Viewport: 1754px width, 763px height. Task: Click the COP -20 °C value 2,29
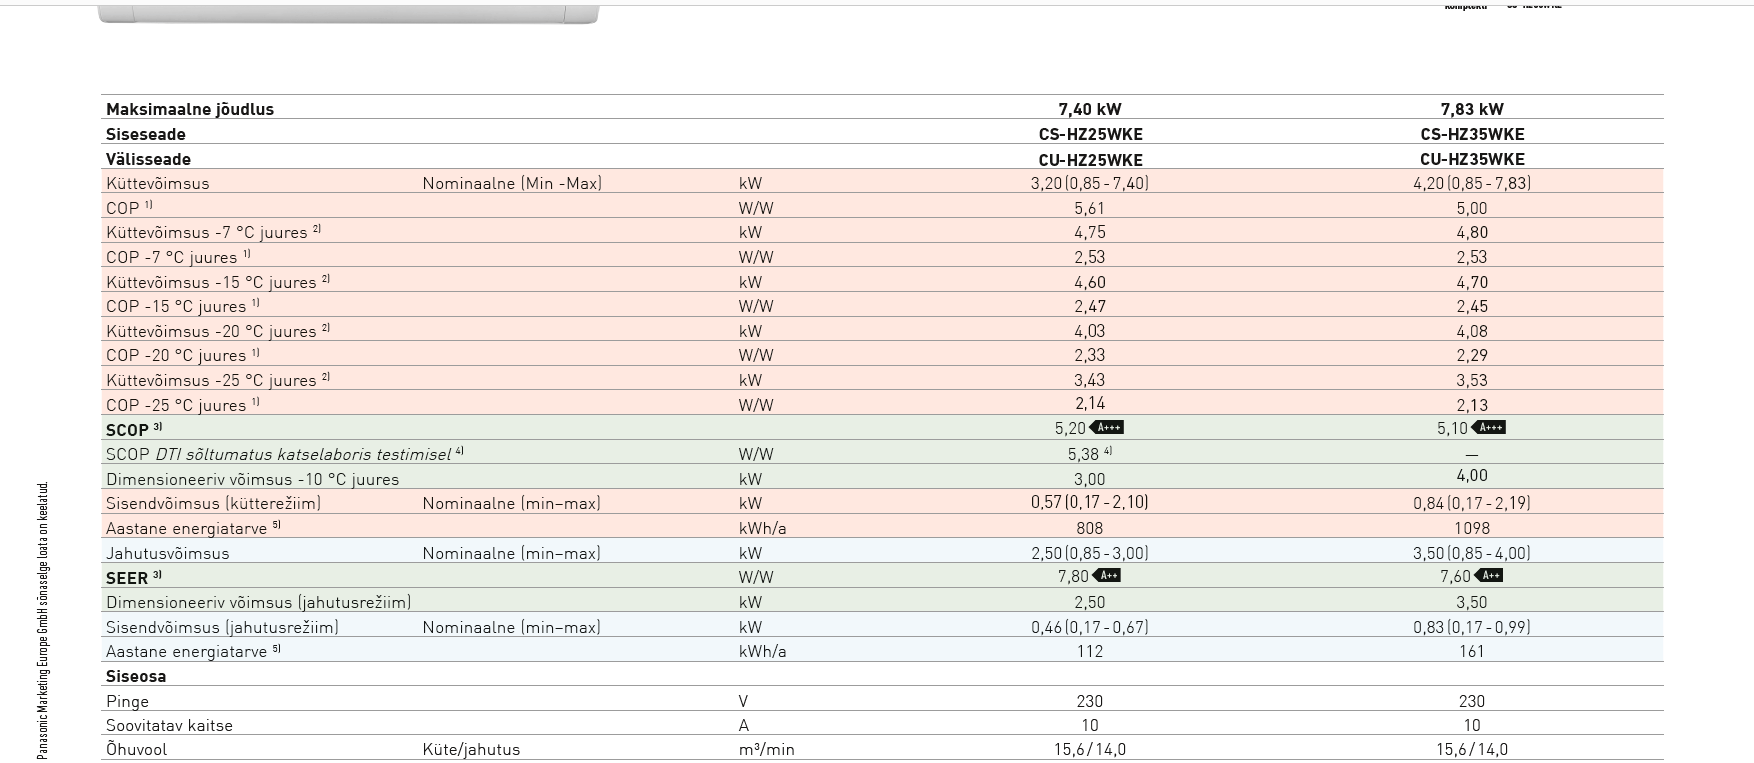(x=1472, y=355)
